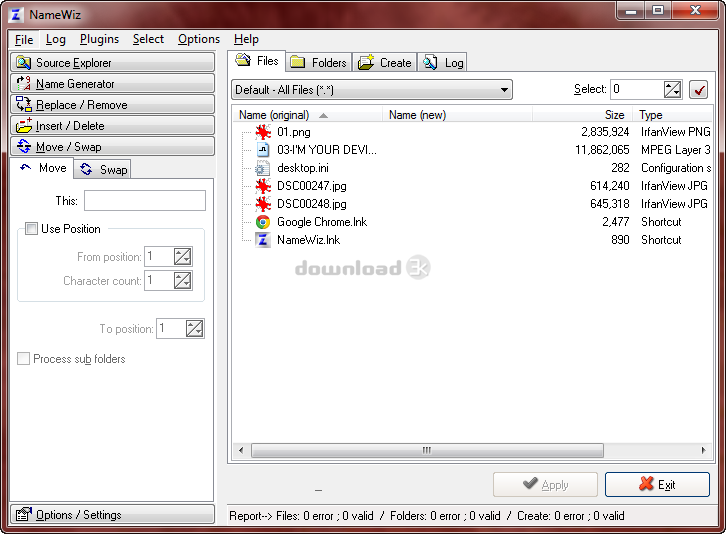Select the file Google Chrome.lnk
Screen dimensions: 726x534
click(x=322, y=222)
